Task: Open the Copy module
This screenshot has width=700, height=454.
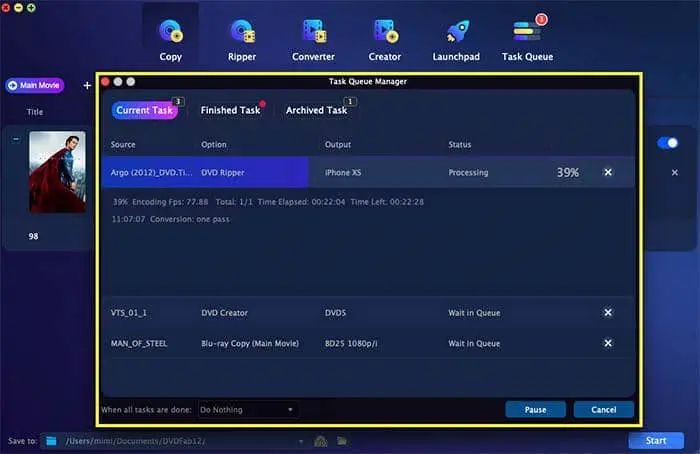Action: (171, 40)
